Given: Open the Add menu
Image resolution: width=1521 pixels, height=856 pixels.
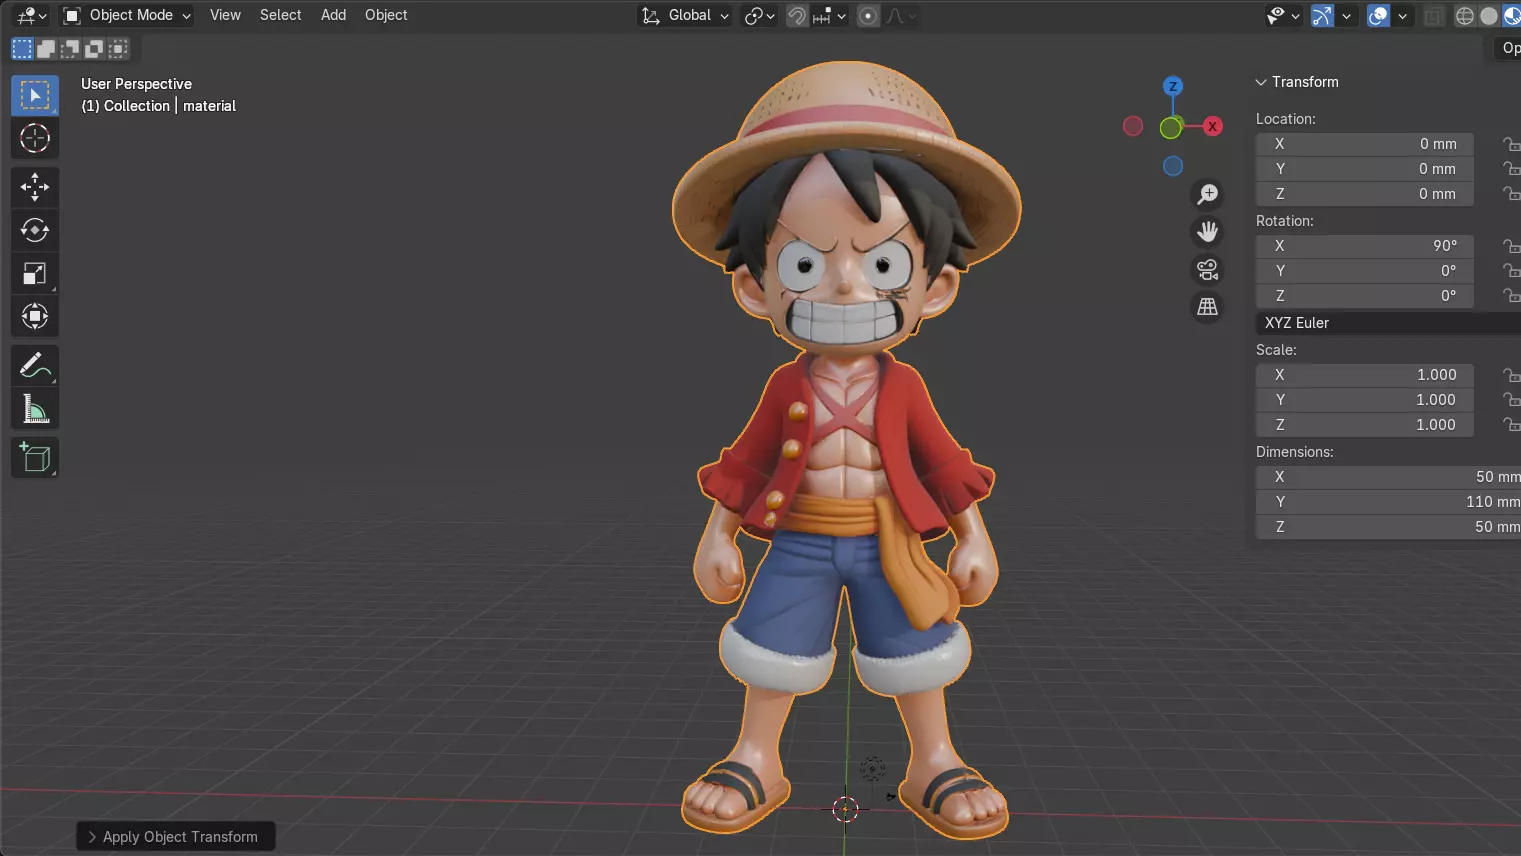Looking at the screenshot, I should 333,15.
